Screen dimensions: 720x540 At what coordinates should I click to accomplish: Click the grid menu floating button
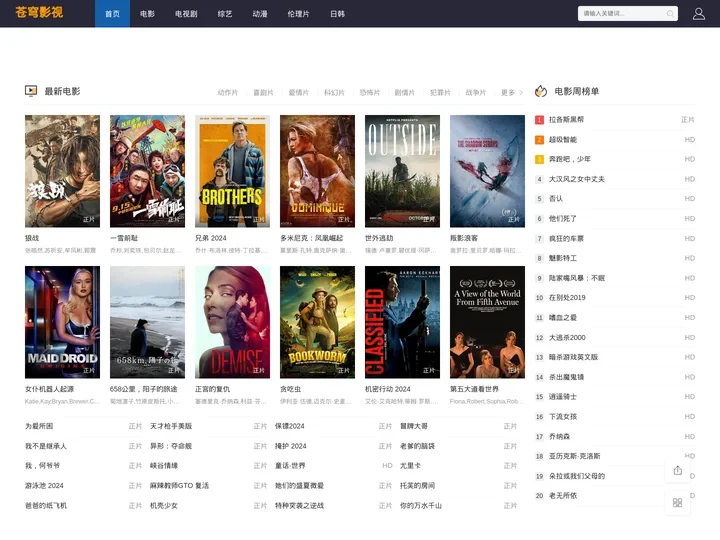pos(677,503)
